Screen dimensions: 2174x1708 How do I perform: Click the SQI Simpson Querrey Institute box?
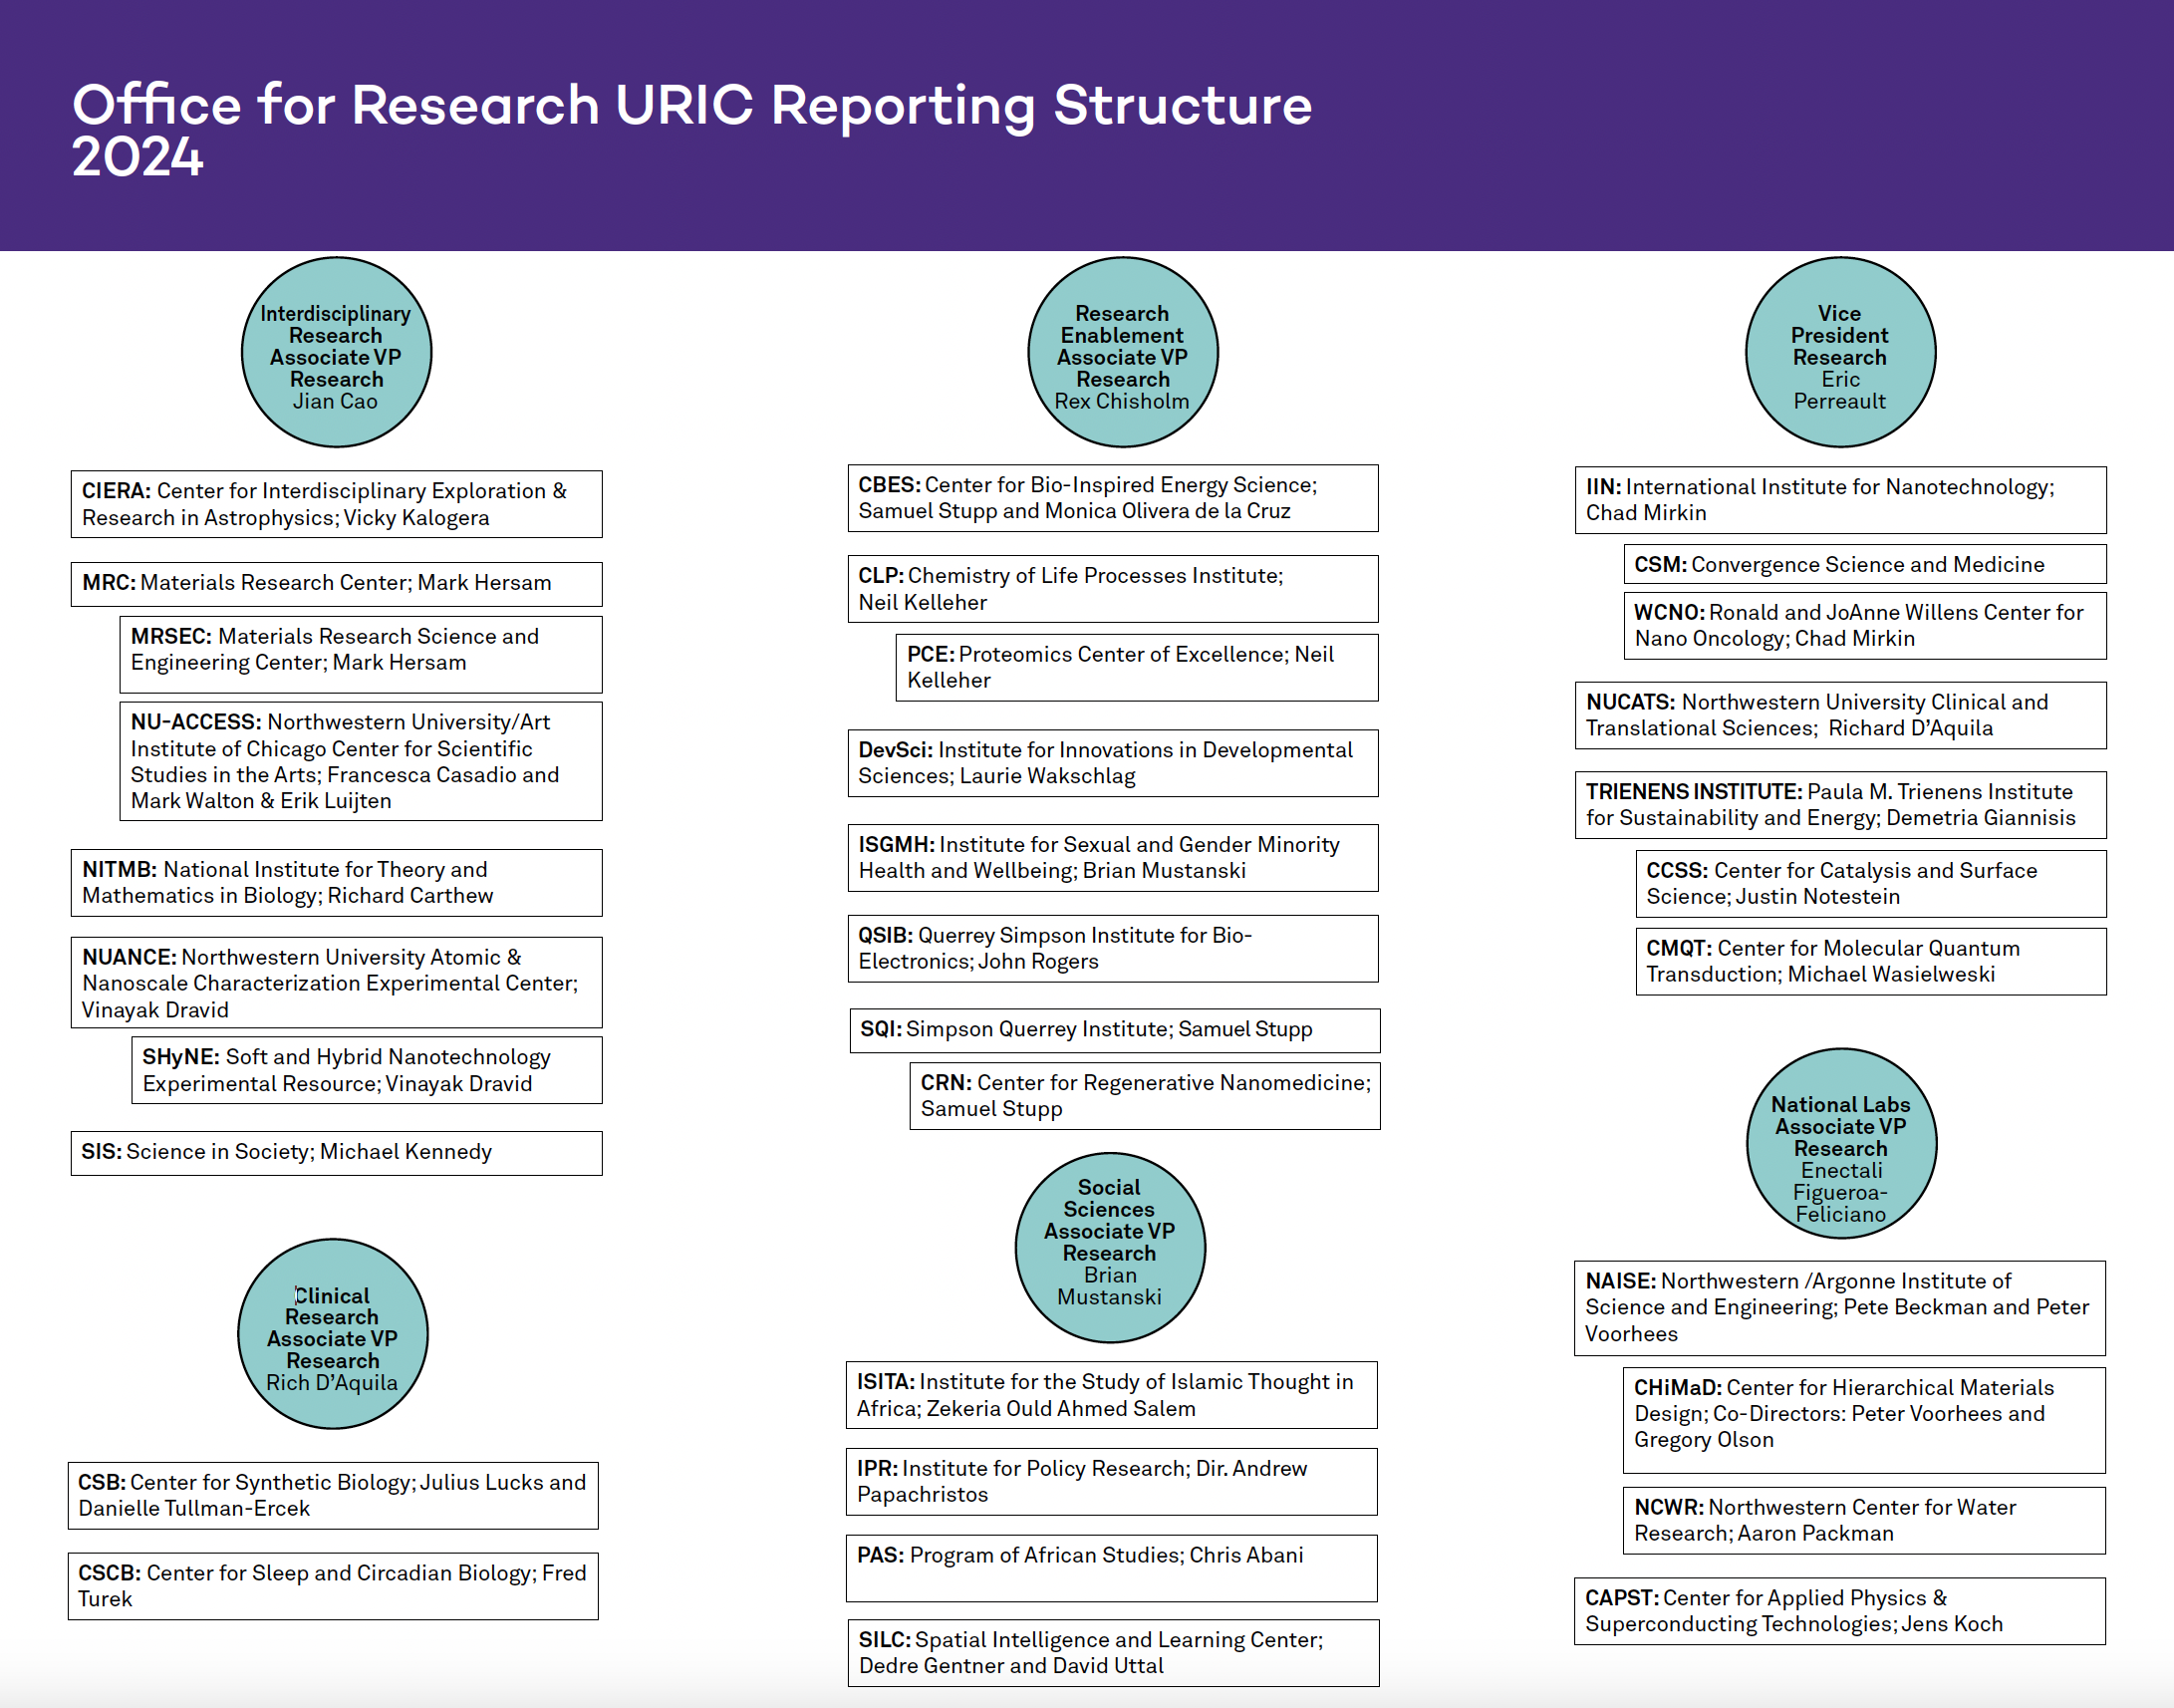[1115, 1030]
